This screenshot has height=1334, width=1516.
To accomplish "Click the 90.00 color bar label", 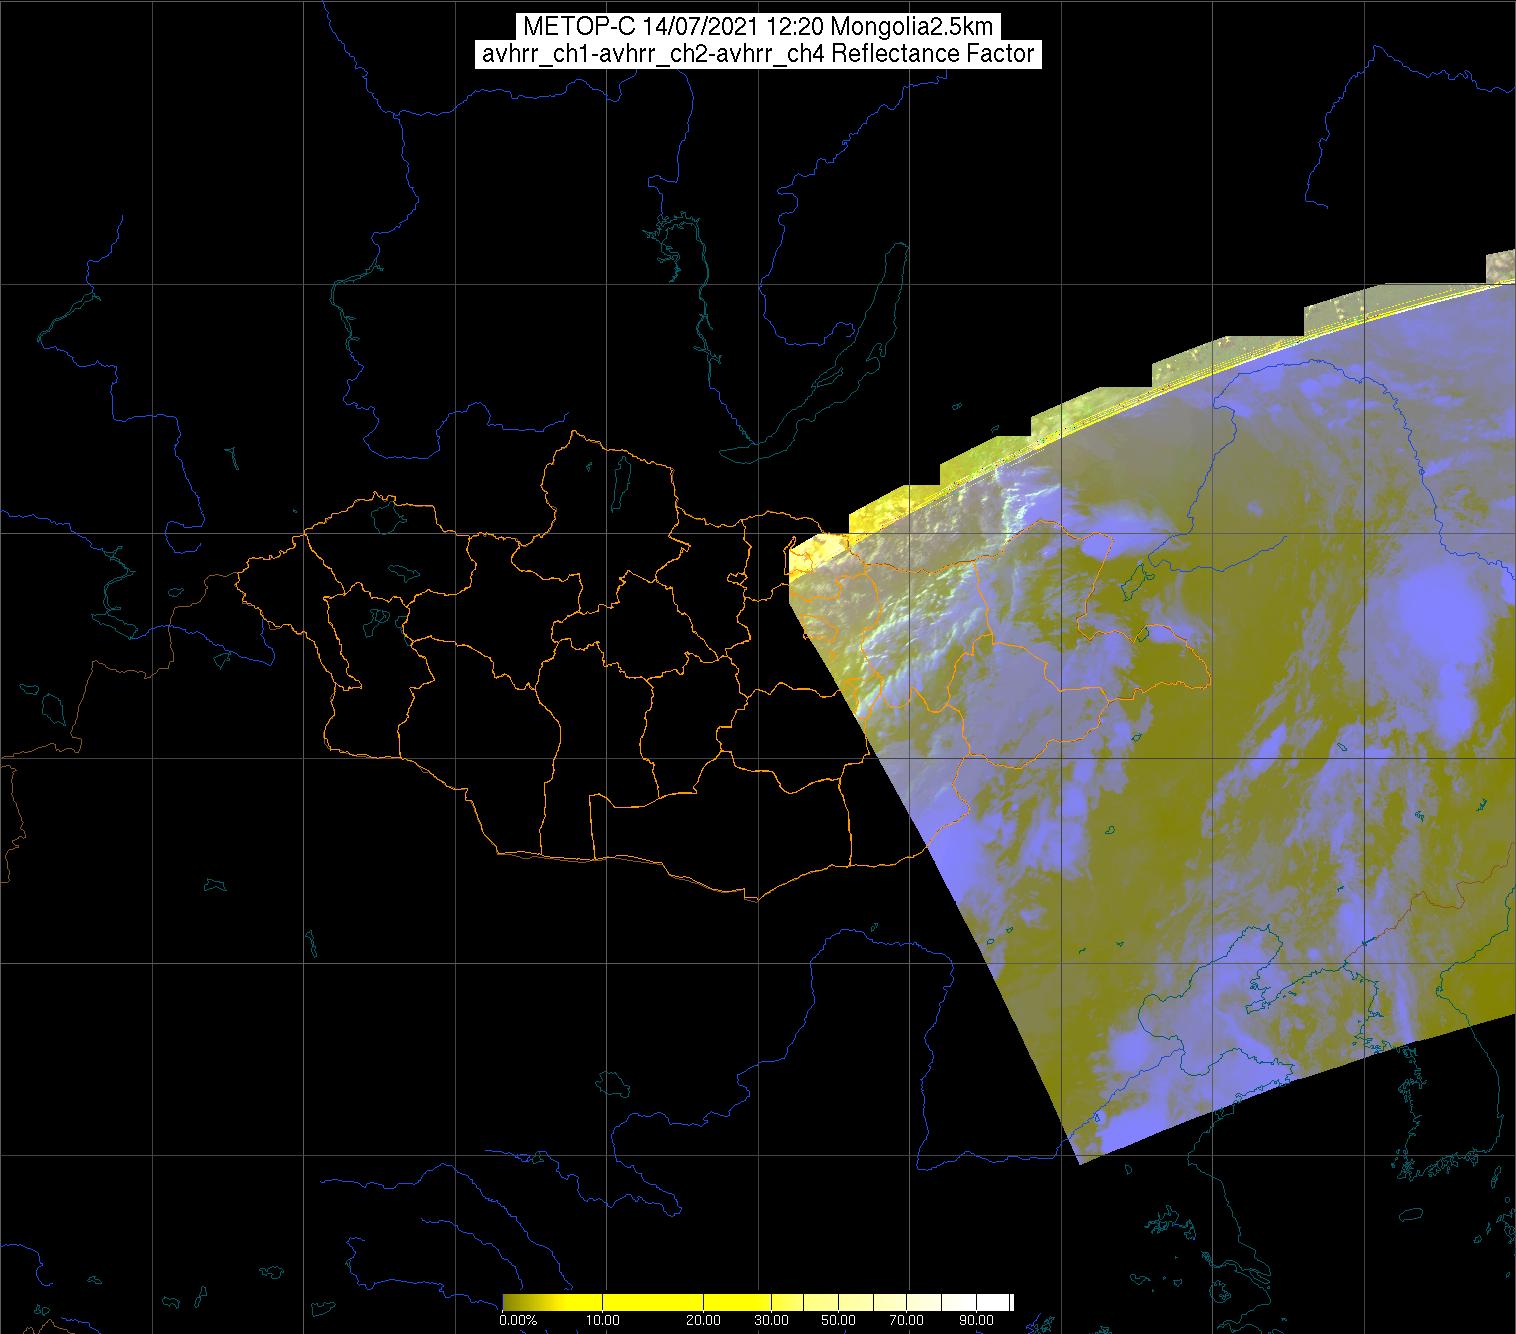I will (x=976, y=1321).
